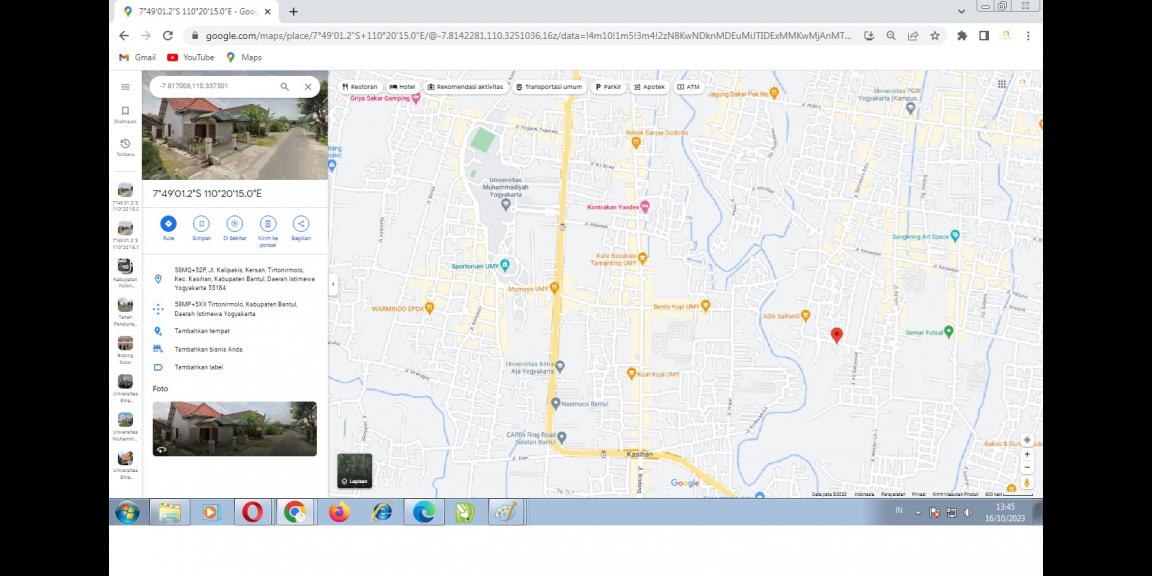Image resolution: width=1152 pixels, height=576 pixels.
Task: Toggle the Restoran filter chip
Action: [360, 87]
